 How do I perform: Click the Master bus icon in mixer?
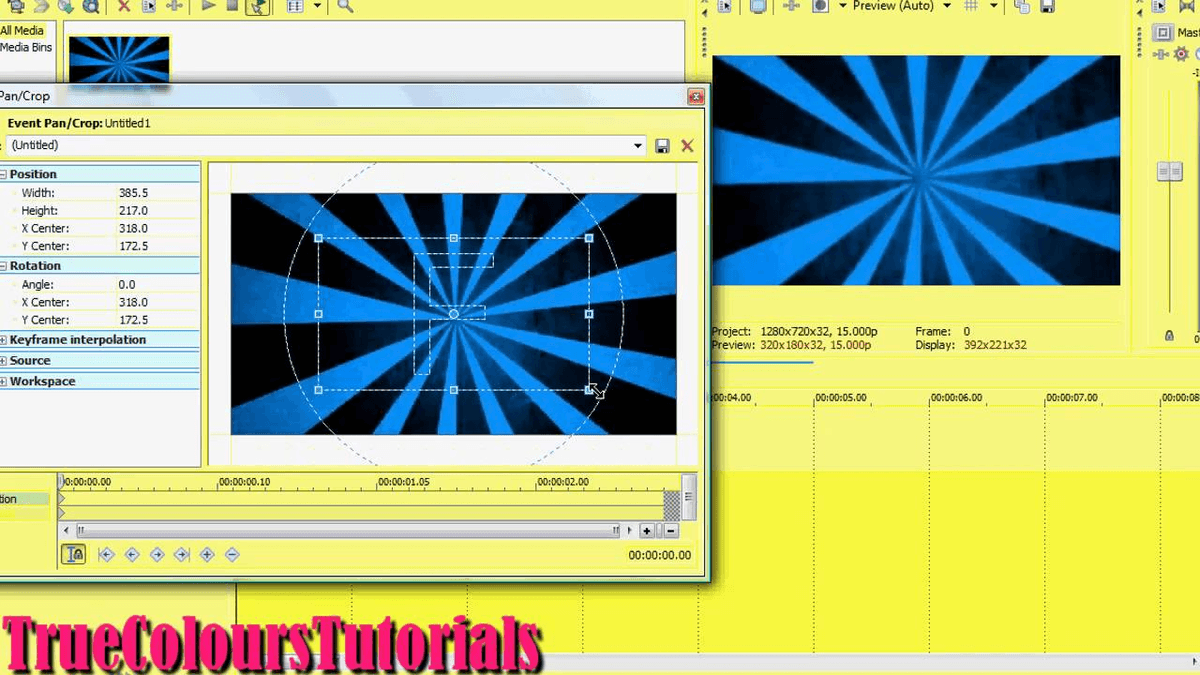click(x=1162, y=32)
